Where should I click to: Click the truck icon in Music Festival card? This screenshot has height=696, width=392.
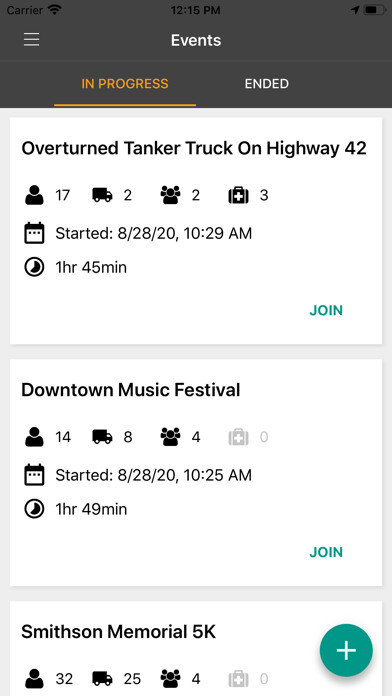click(x=102, y=437)
